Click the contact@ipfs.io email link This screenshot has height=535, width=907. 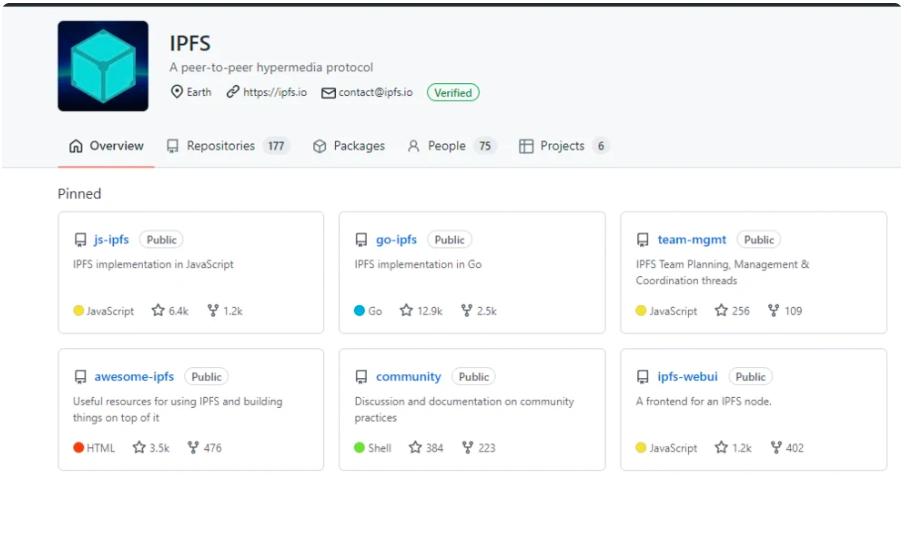[x=377, y=92]
